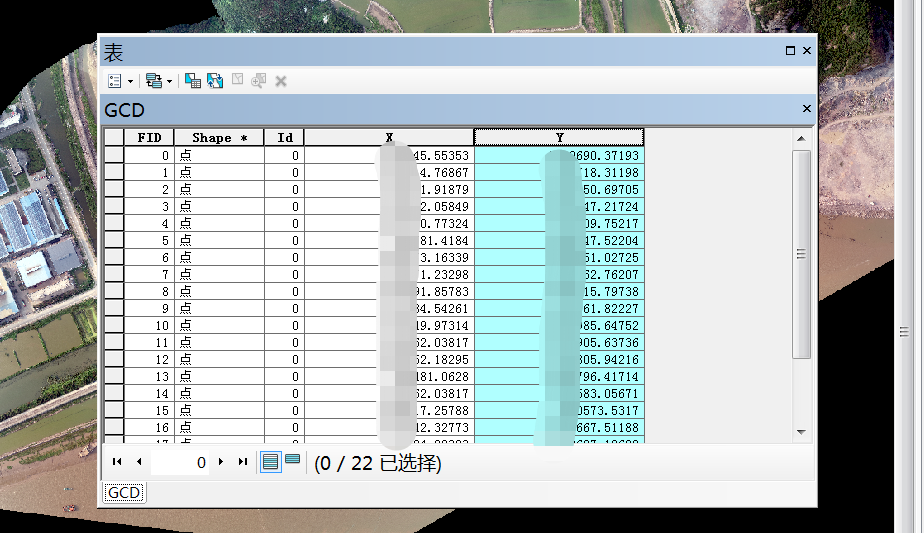Select the GCD table tab
924x533 pixels.
(124, 492)
